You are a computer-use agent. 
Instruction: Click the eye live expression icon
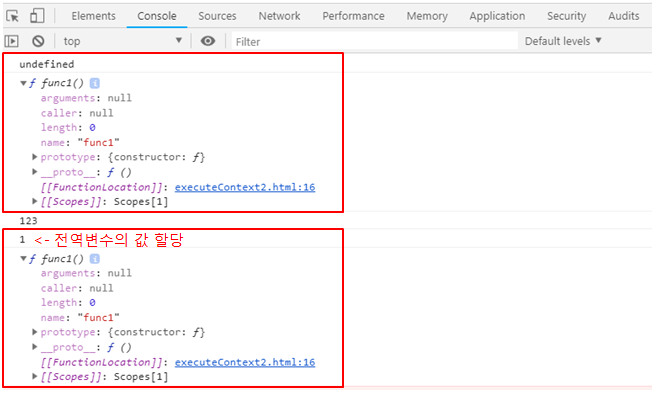pos(208,41)
